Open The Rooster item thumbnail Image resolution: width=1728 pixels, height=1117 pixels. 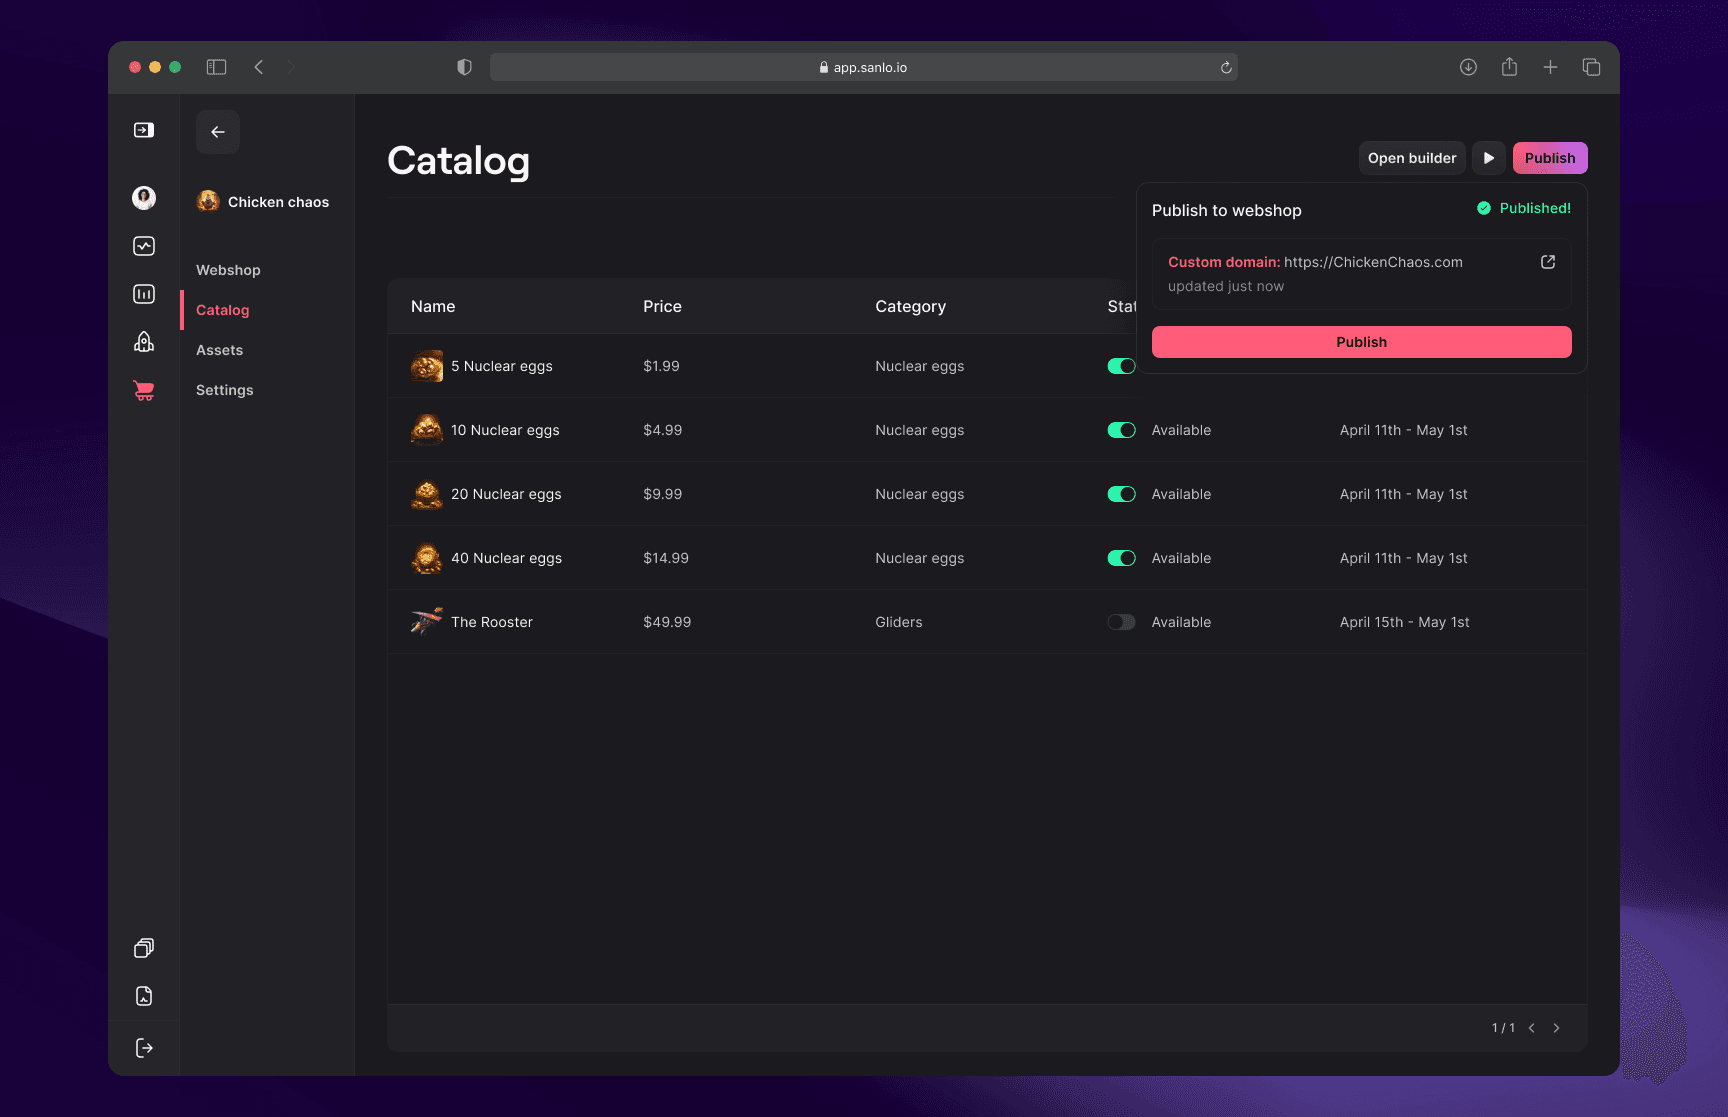pyautogui.click(x=427, y=622)
